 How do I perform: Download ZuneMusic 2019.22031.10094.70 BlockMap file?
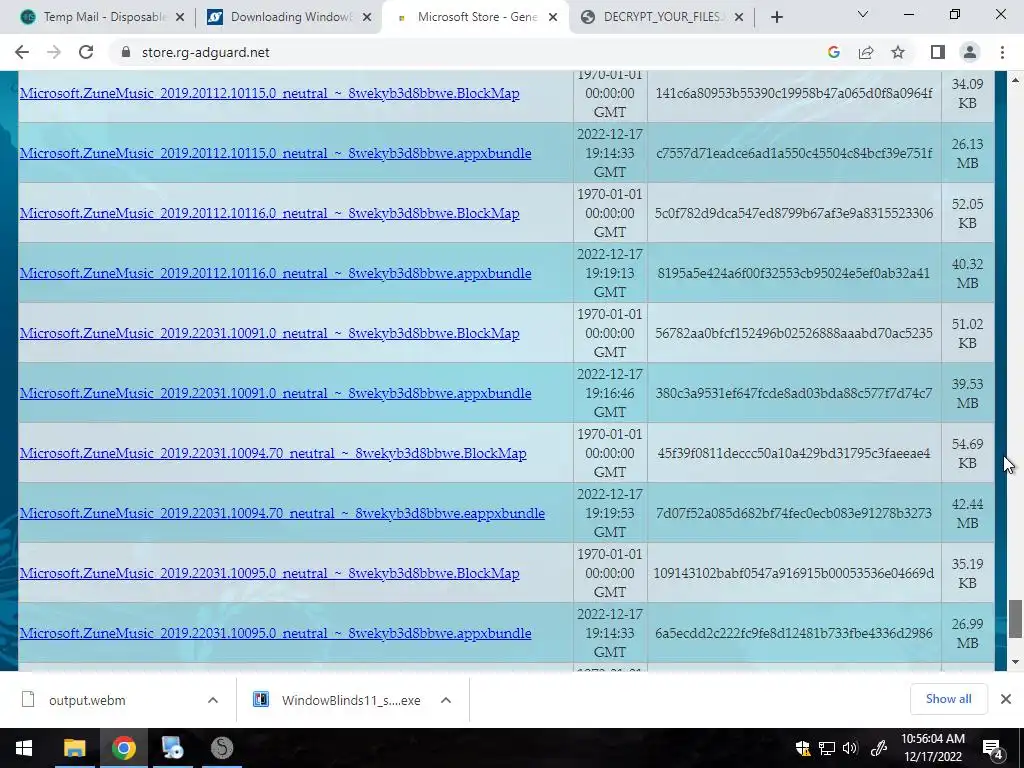(273, 453)
